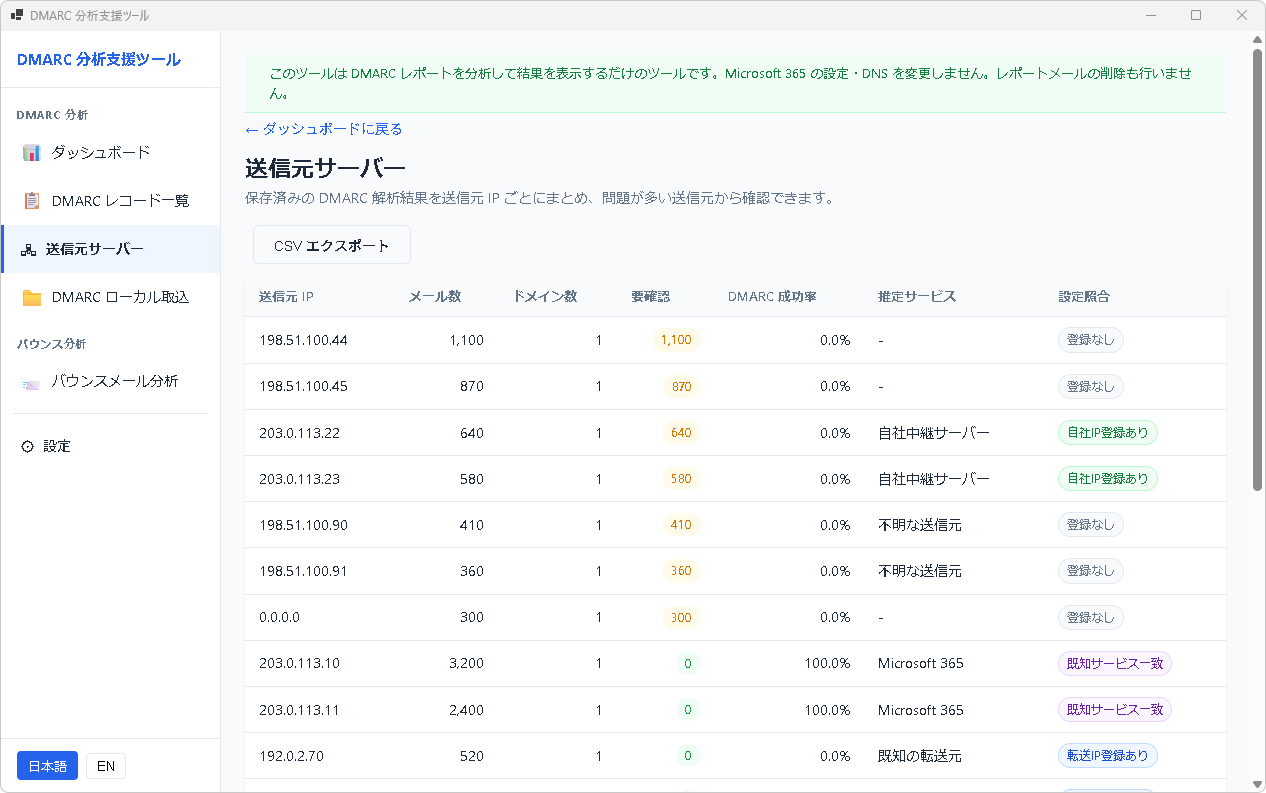The height and width of the screenshot is (793, 1266).
Task: Select the IP 203.0.113.23 cell
Action: (299, 479)
